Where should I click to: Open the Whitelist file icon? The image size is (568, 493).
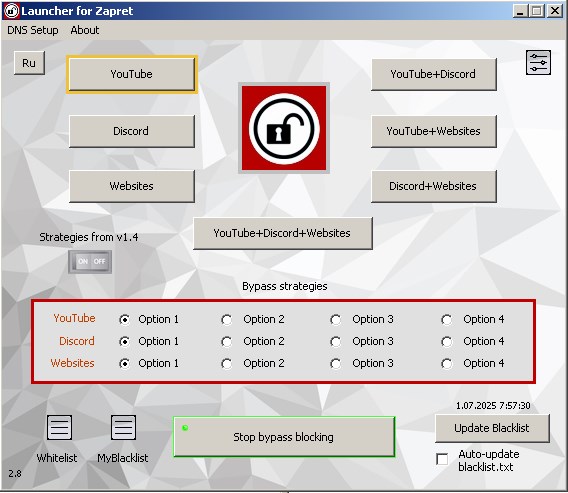(59, 427)
